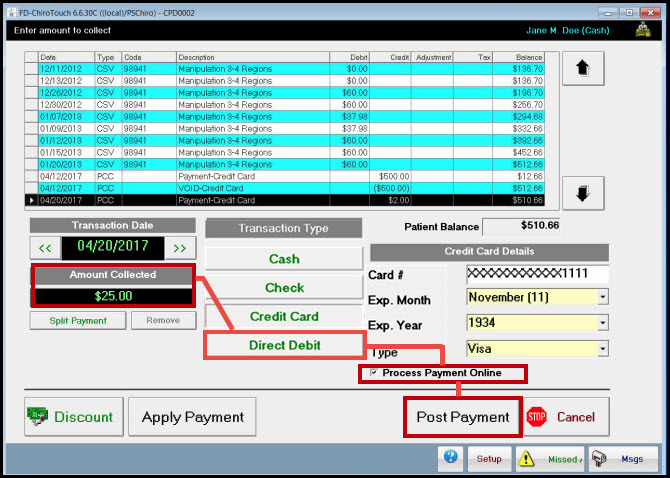This screenshot has height=478, width=670.
Task: Open Msgs mailbox button
Action: 624,459
